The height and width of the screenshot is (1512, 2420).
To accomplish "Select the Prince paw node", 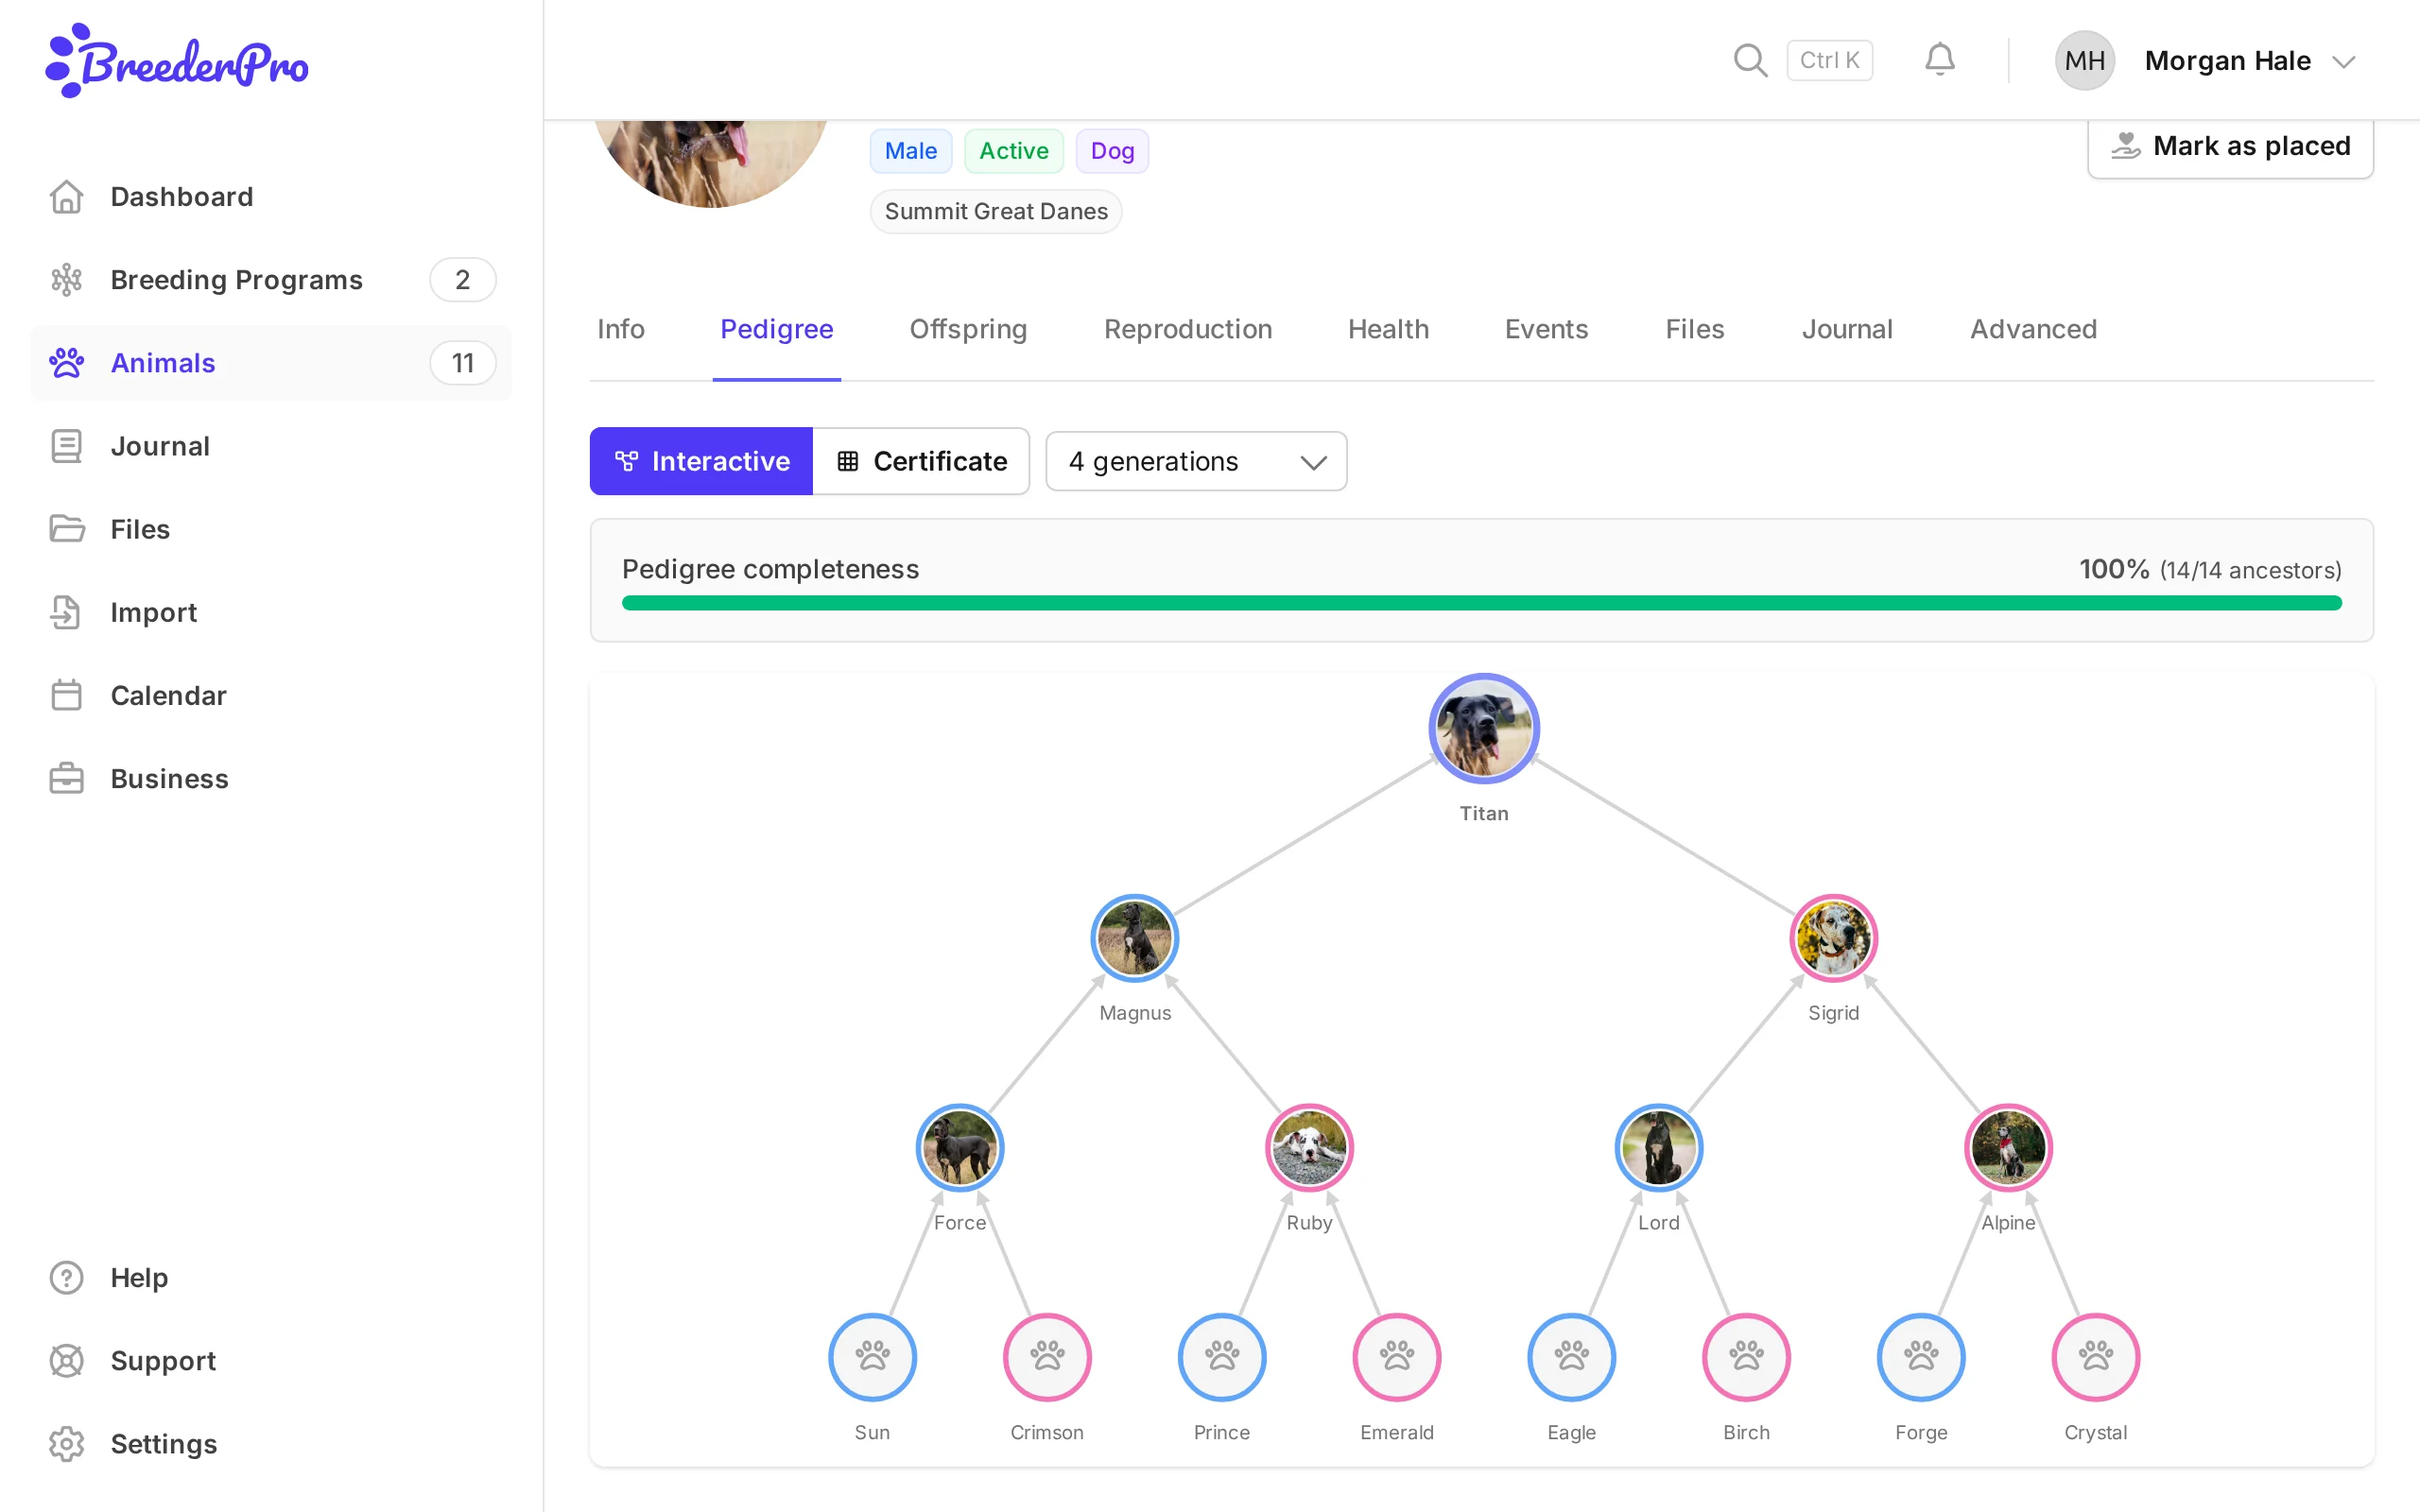I will pos(1222,1357).
